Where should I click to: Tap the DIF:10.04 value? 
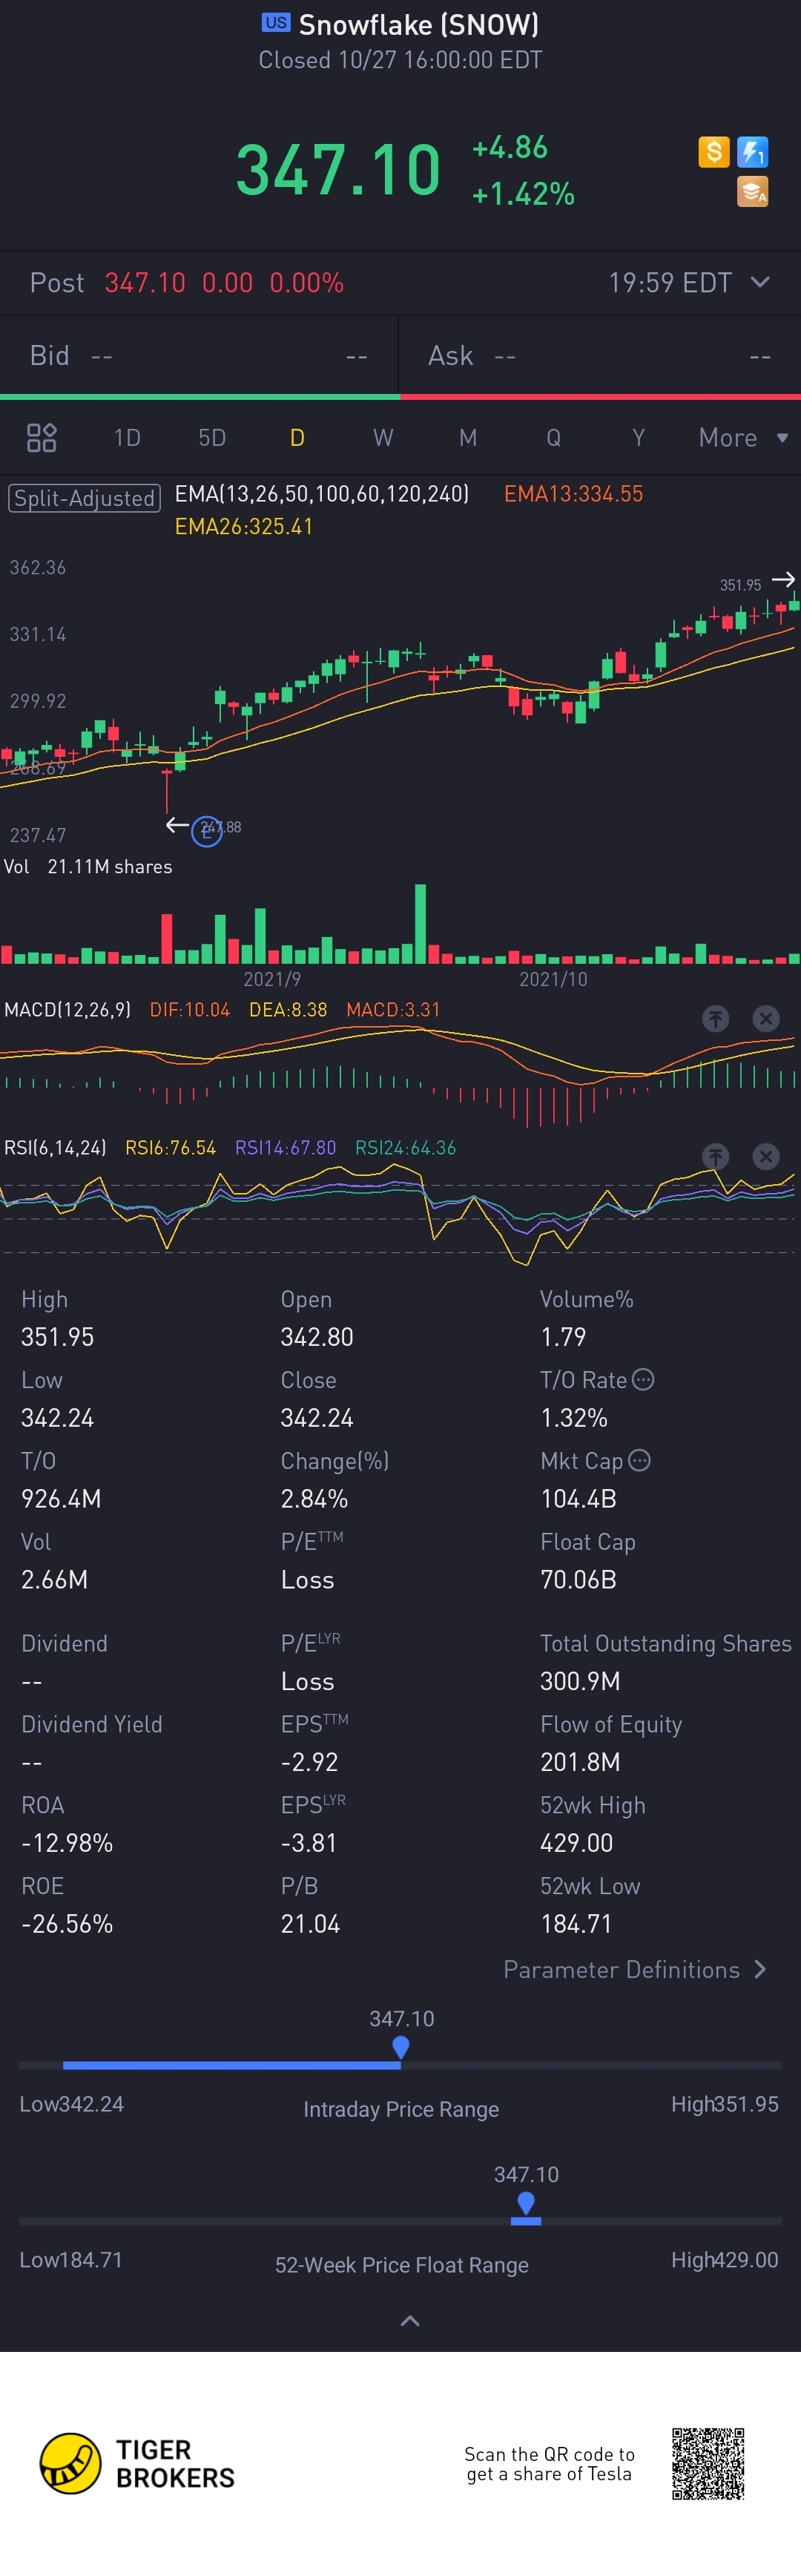[x=190, y=1009]
